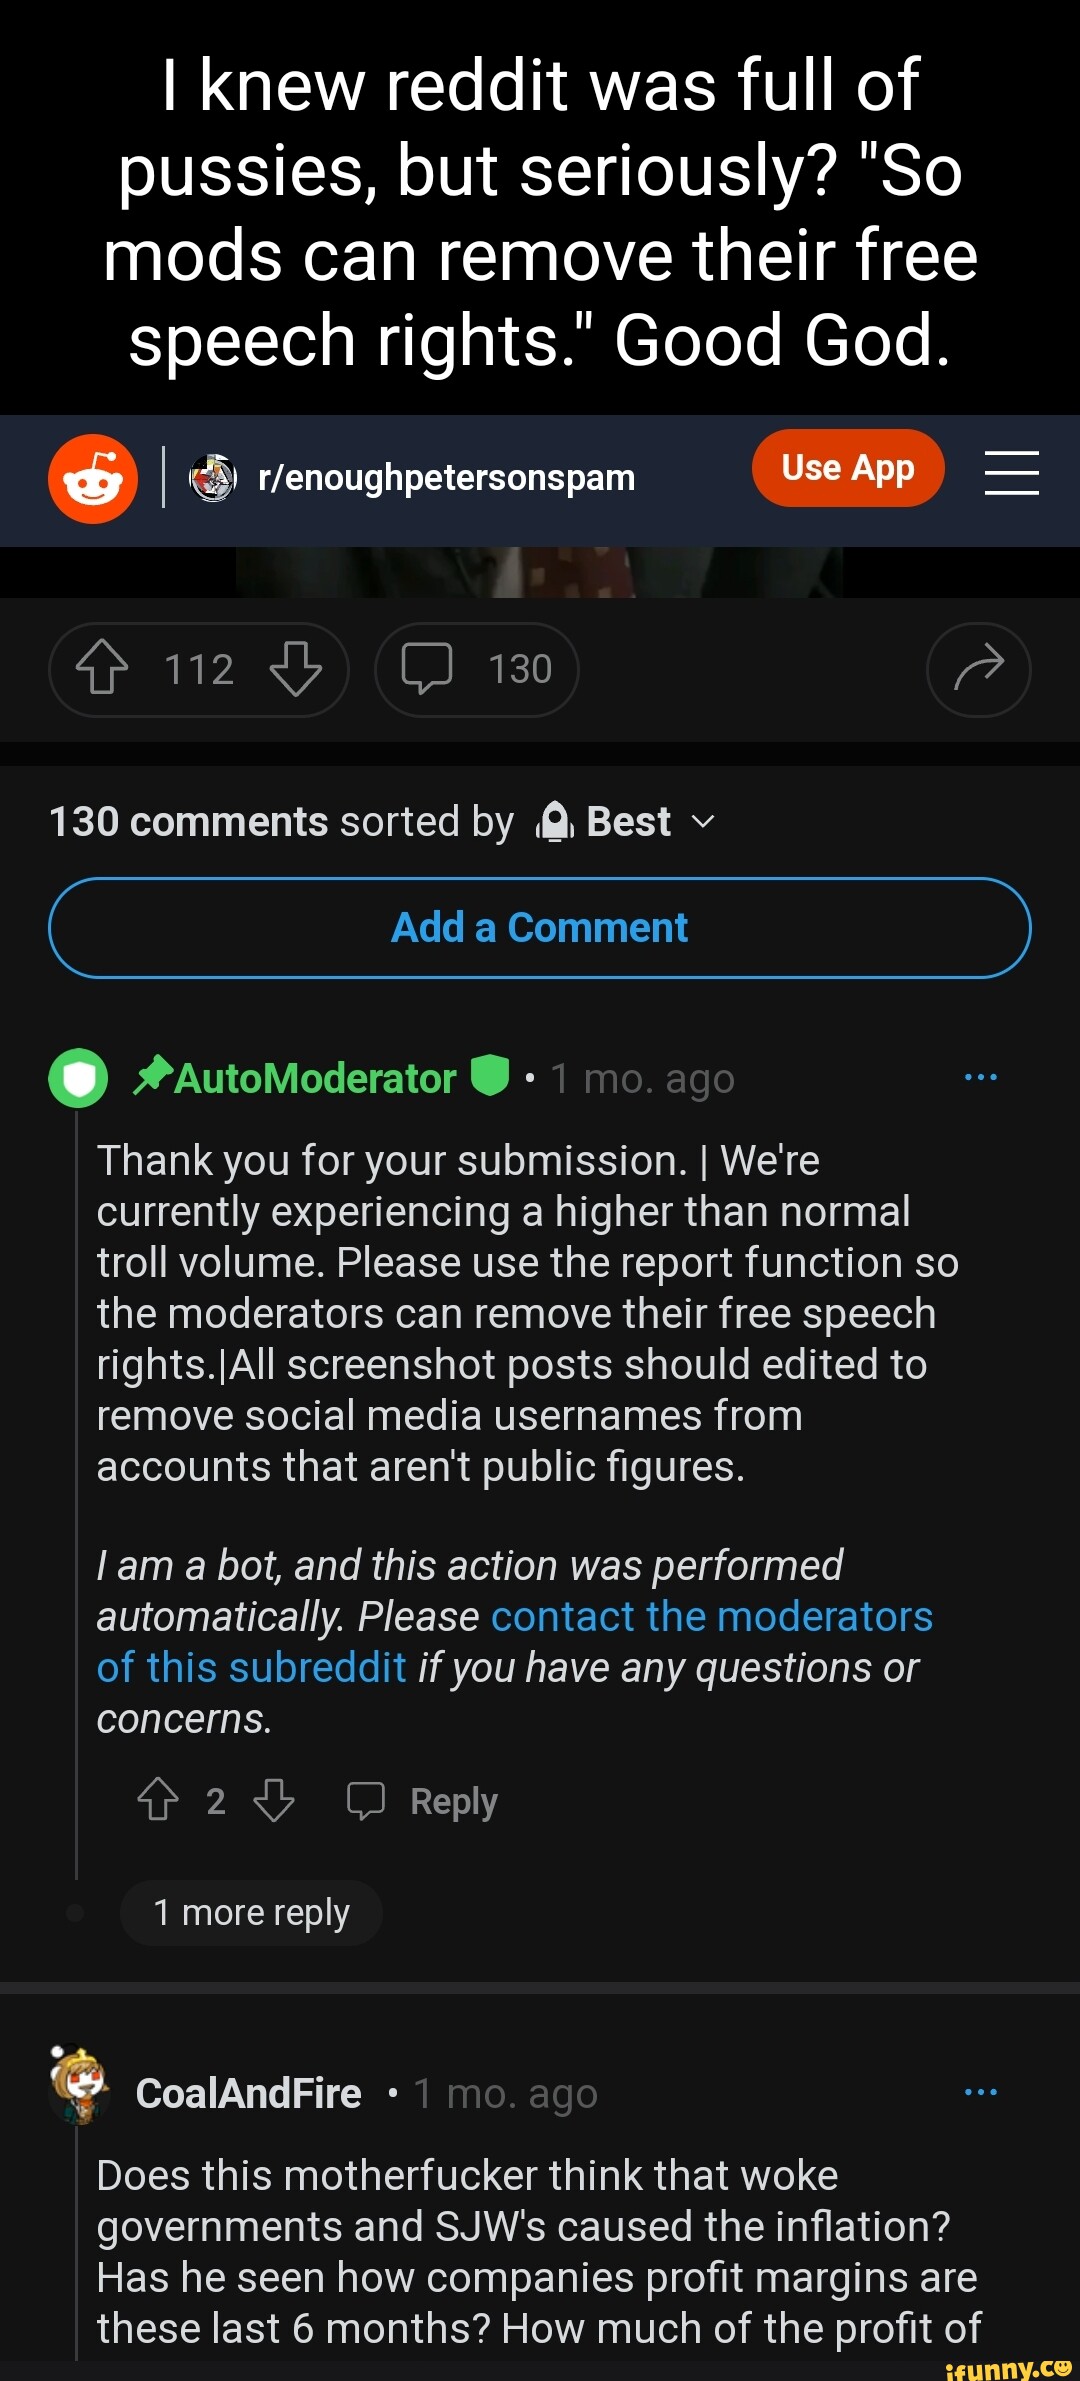This screenshot has width=1080, height=2381.
Task: Click the Add a Comment button
Action: coord(540,928)
